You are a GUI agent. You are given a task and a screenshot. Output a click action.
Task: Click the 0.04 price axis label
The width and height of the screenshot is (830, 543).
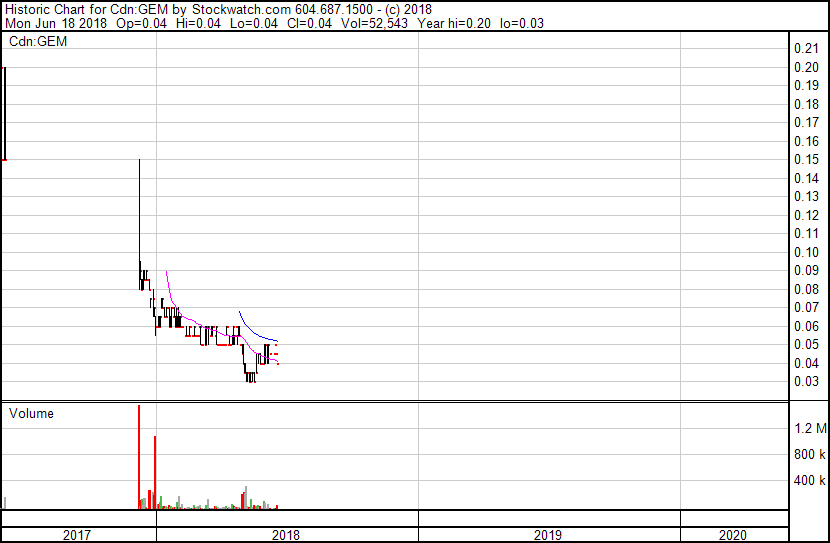point(806,364)
